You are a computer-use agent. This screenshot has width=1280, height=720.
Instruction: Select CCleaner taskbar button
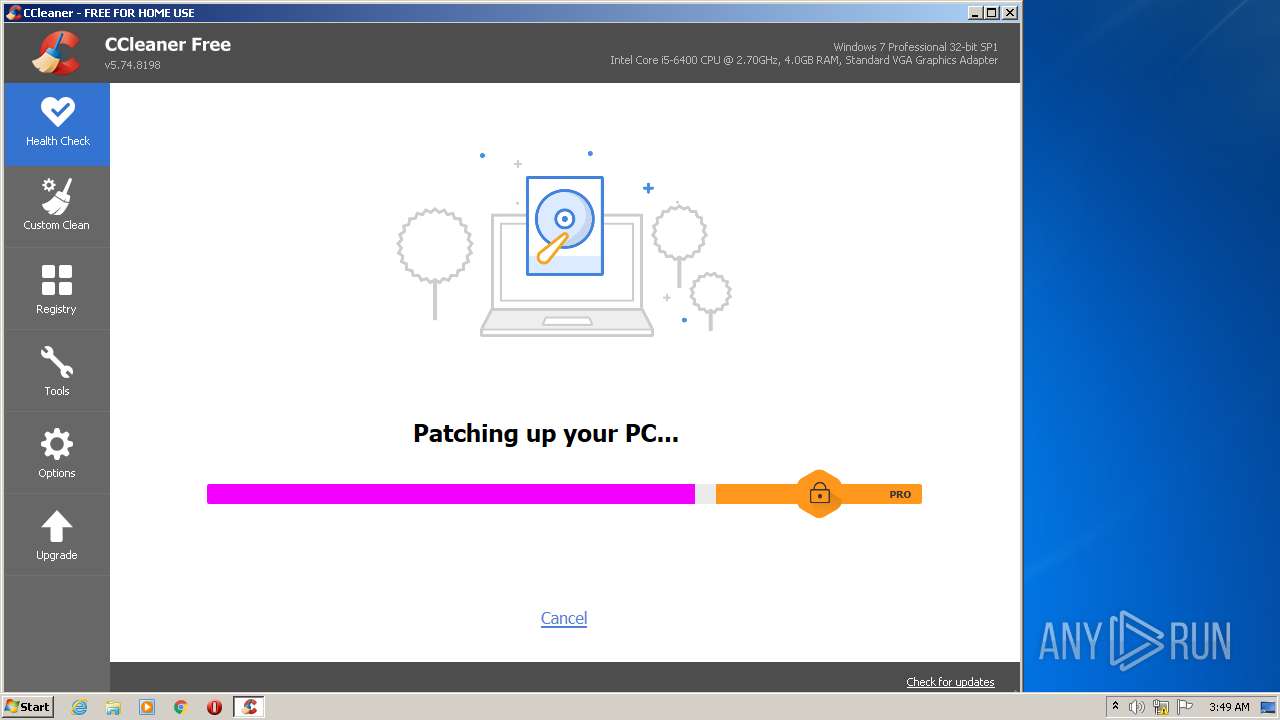(x=249, y=707)
